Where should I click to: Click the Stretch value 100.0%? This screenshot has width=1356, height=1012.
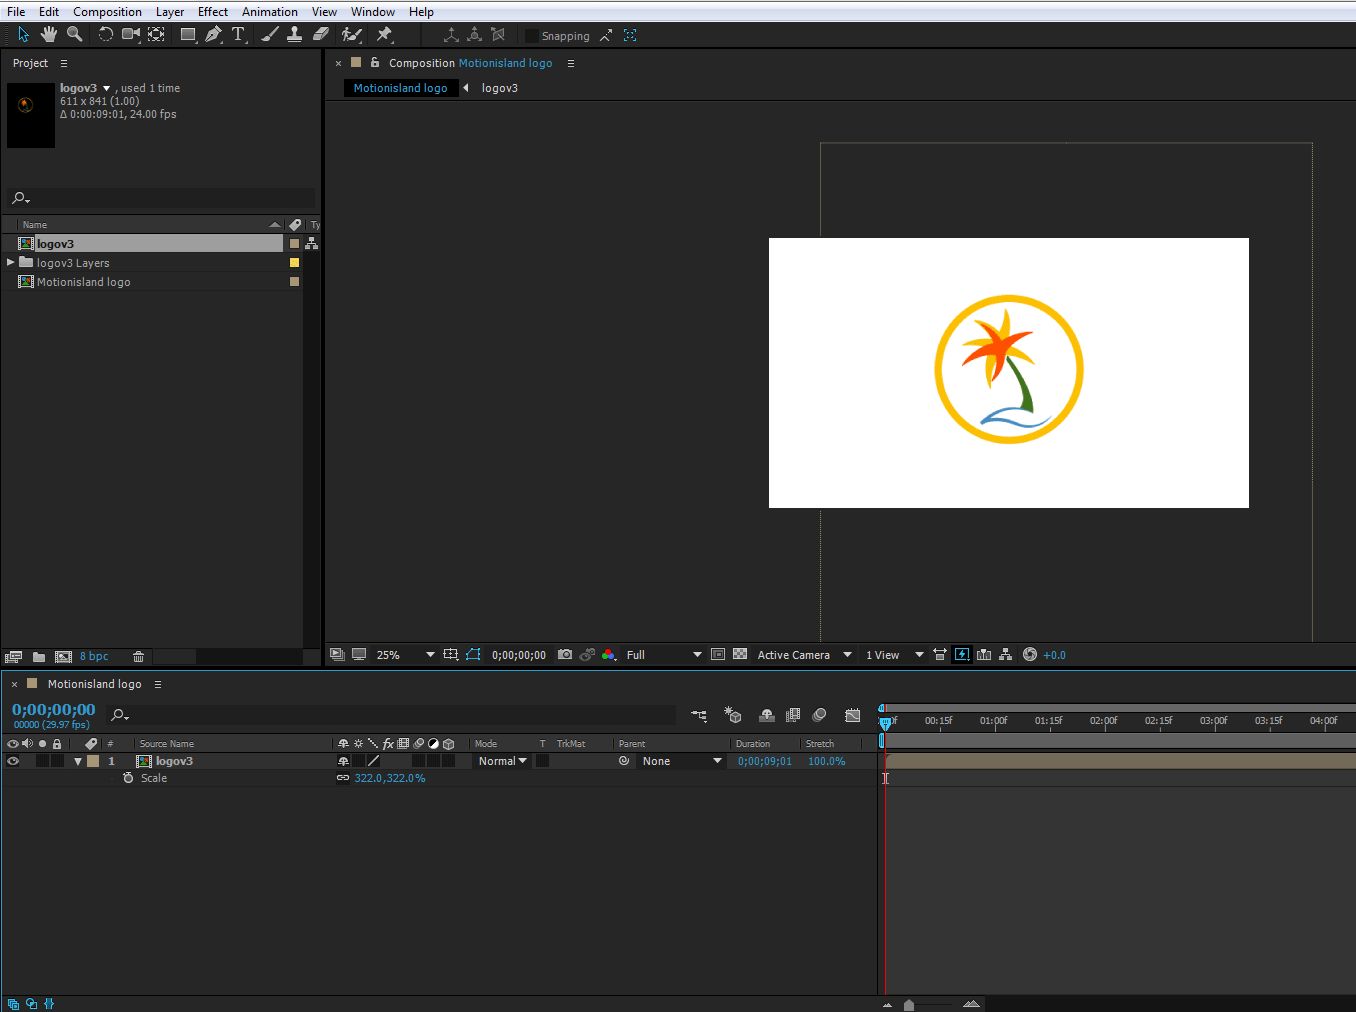coord(827,761)
